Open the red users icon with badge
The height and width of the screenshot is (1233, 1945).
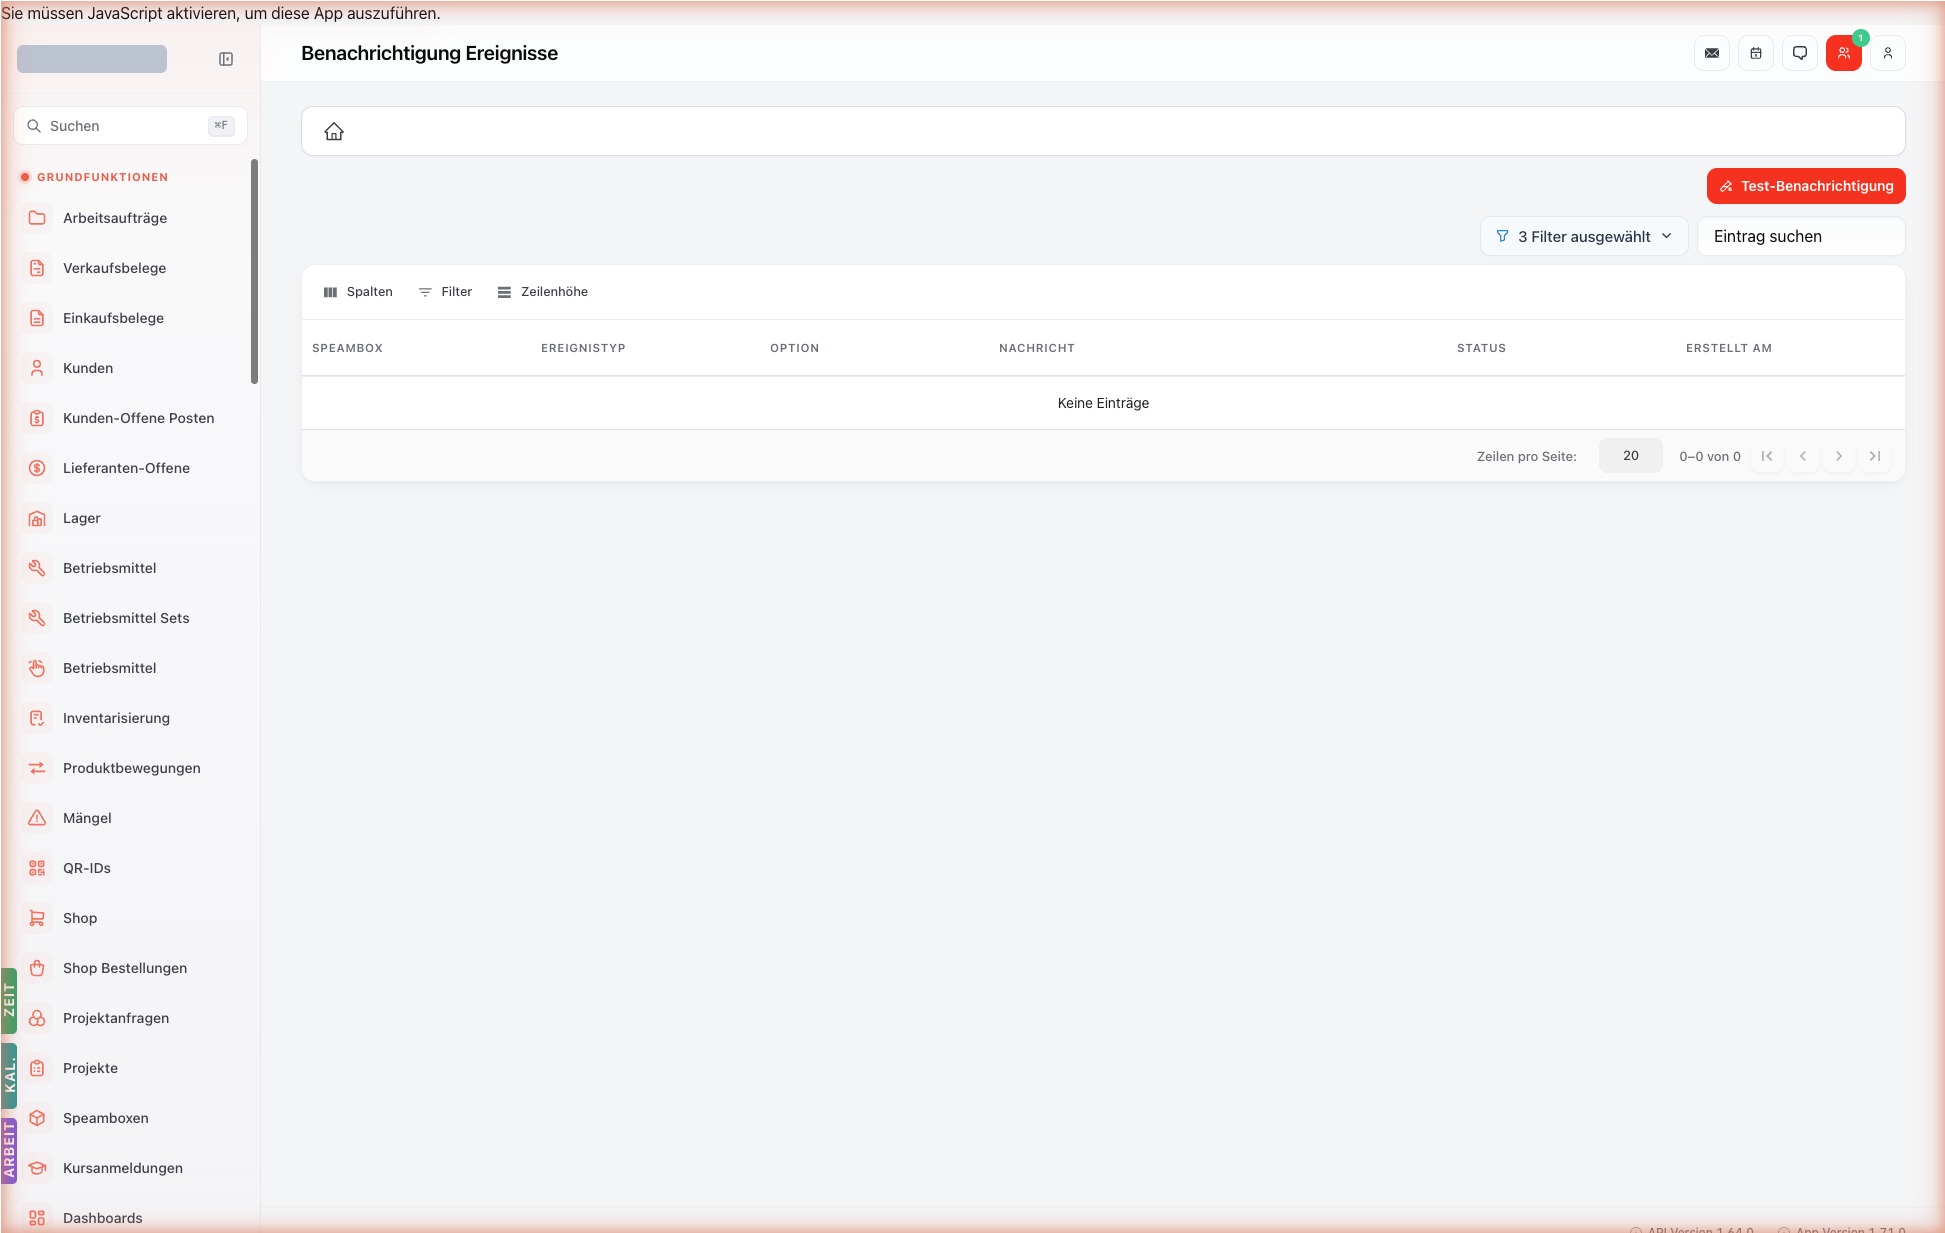point(1844,53)
